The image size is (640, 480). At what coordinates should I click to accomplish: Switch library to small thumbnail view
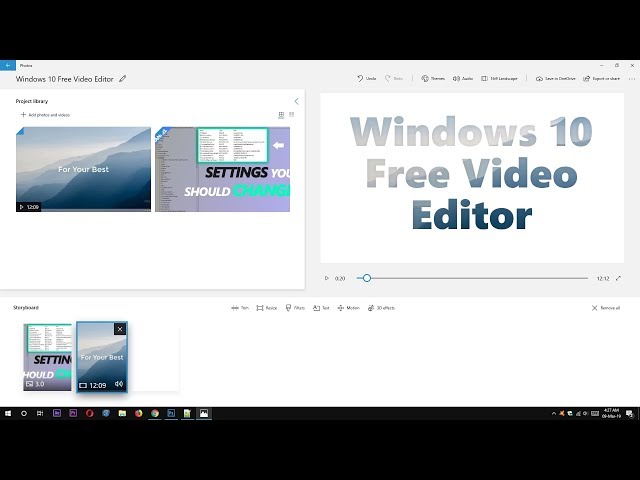click(291, 115)
